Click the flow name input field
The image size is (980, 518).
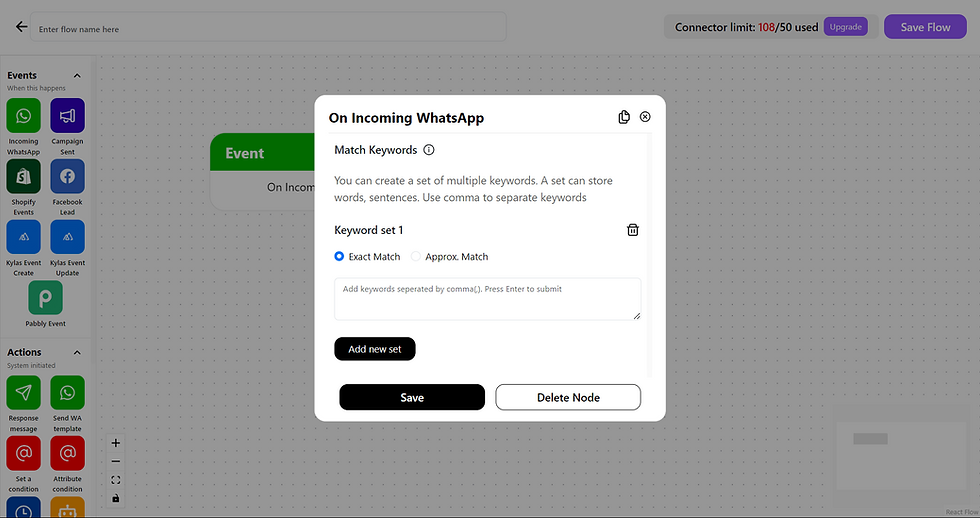(268, 27)
